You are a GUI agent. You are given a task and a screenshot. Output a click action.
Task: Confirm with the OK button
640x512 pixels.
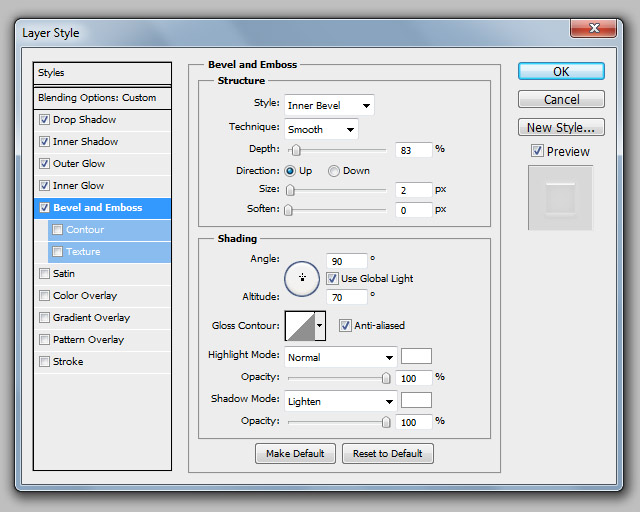click(x=561, y=71)
